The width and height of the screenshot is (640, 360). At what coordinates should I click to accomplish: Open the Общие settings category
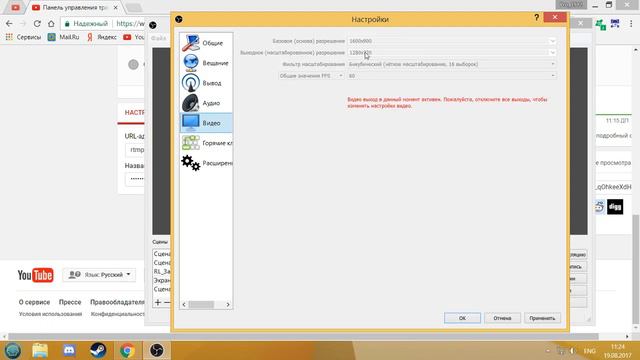[x=206, y=43]
